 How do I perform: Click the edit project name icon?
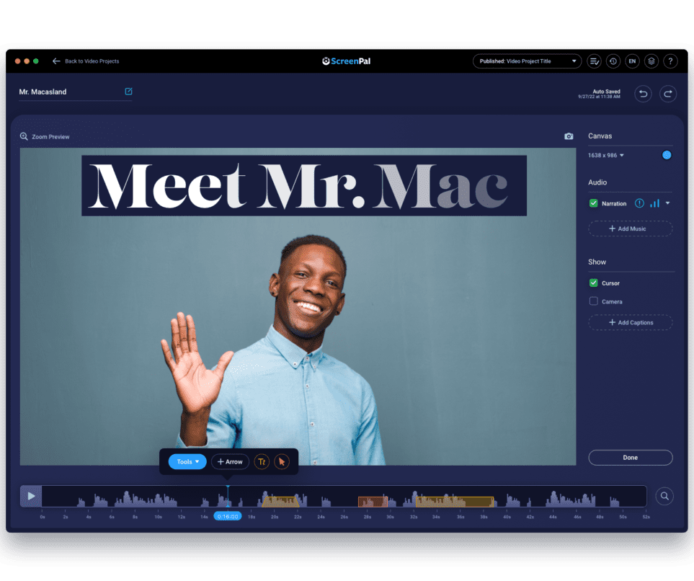click(128, 92)
